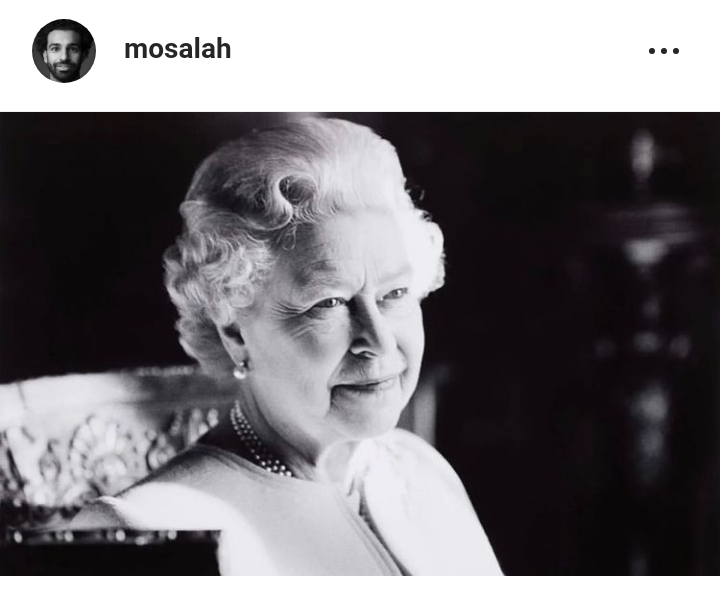Go to mosalah's profile page
Screen dimensions: 720x596
177,49
